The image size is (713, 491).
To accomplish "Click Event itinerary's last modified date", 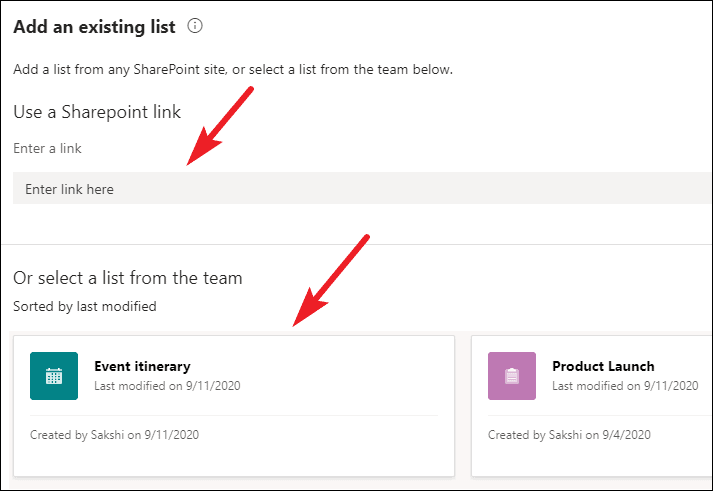I will pyautogui.click(x=167, y=385).
